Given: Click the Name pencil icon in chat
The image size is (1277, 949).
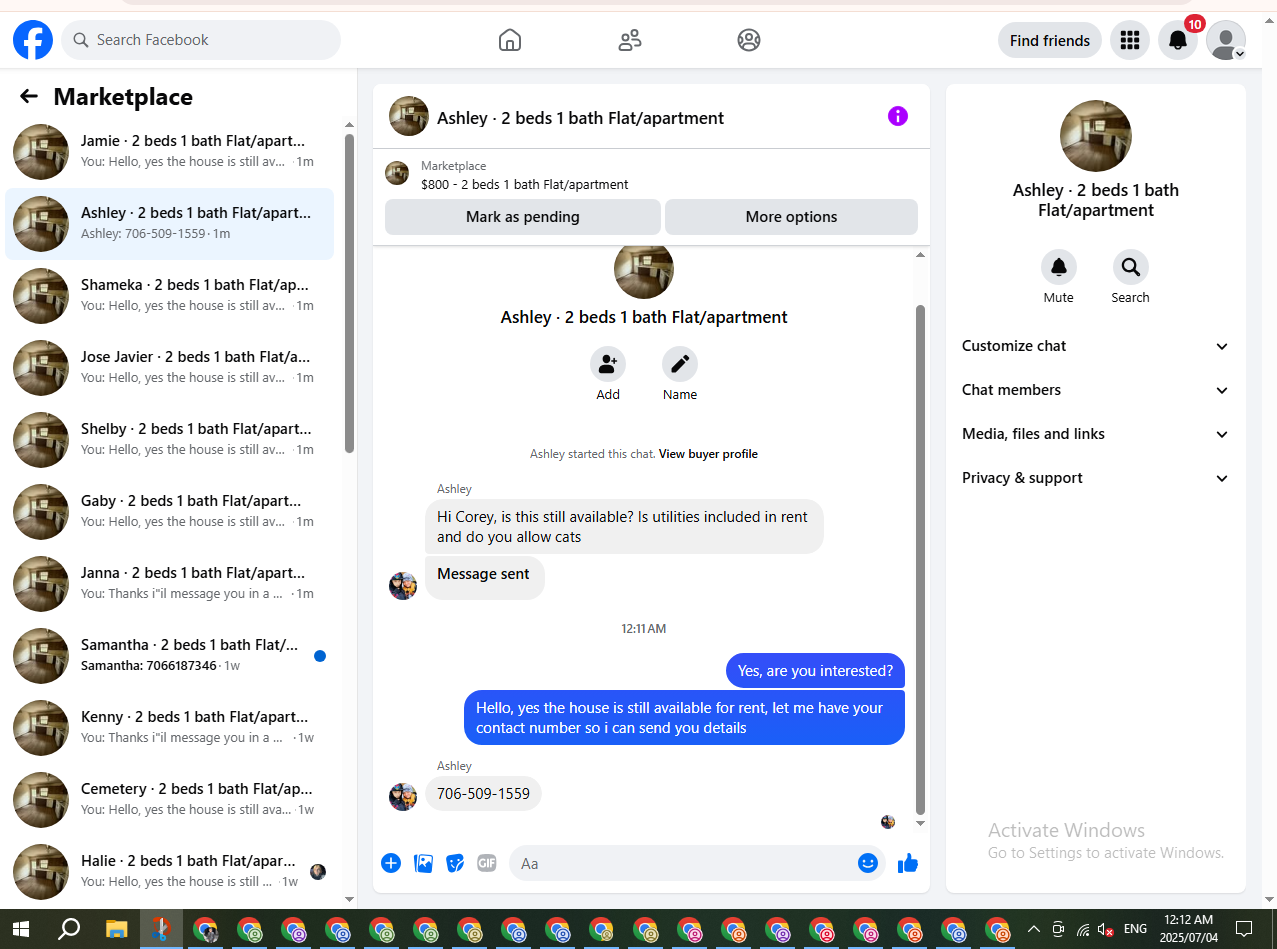Looking at the screenshot, I should pyautogui.click(x=680, y=365).
